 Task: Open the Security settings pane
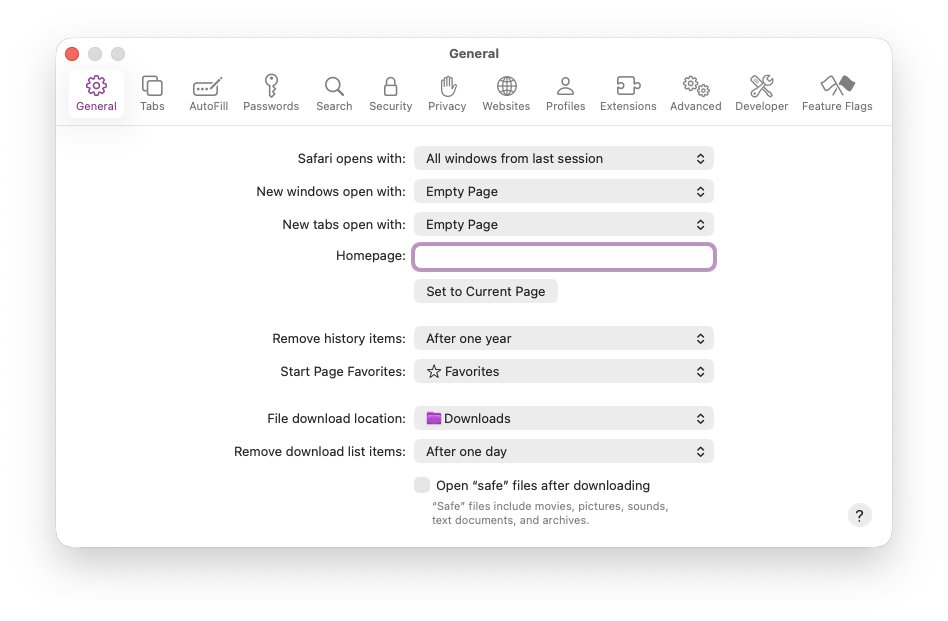tap(390, 93)
